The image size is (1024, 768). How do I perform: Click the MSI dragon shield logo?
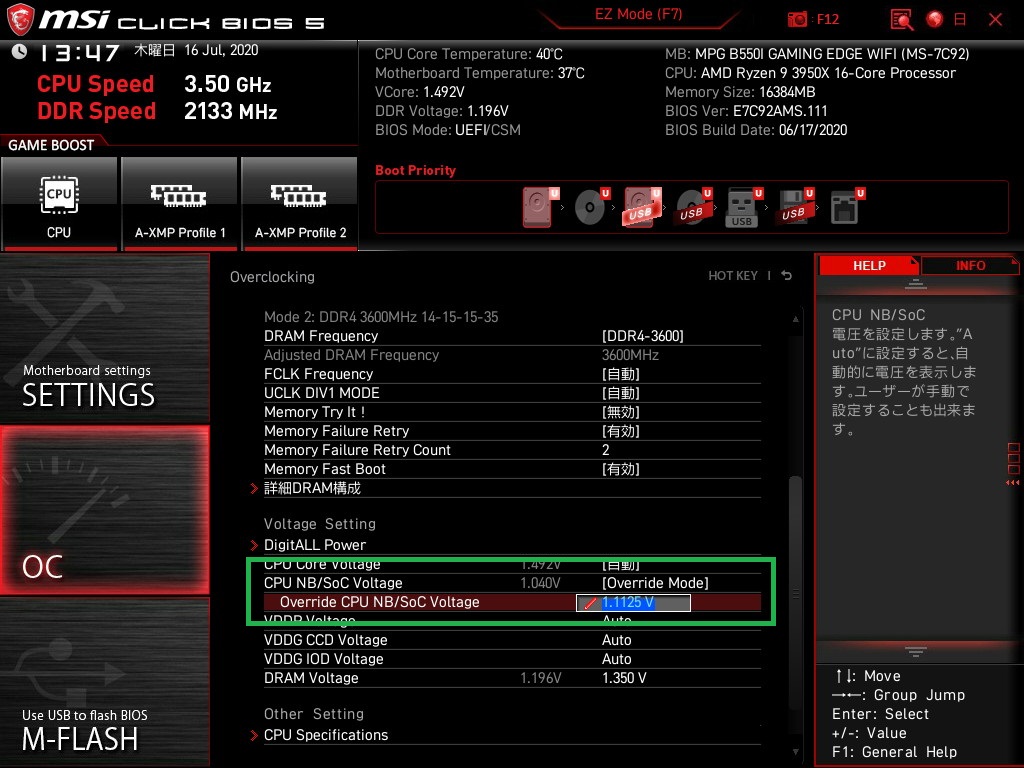tap(20, 20)
